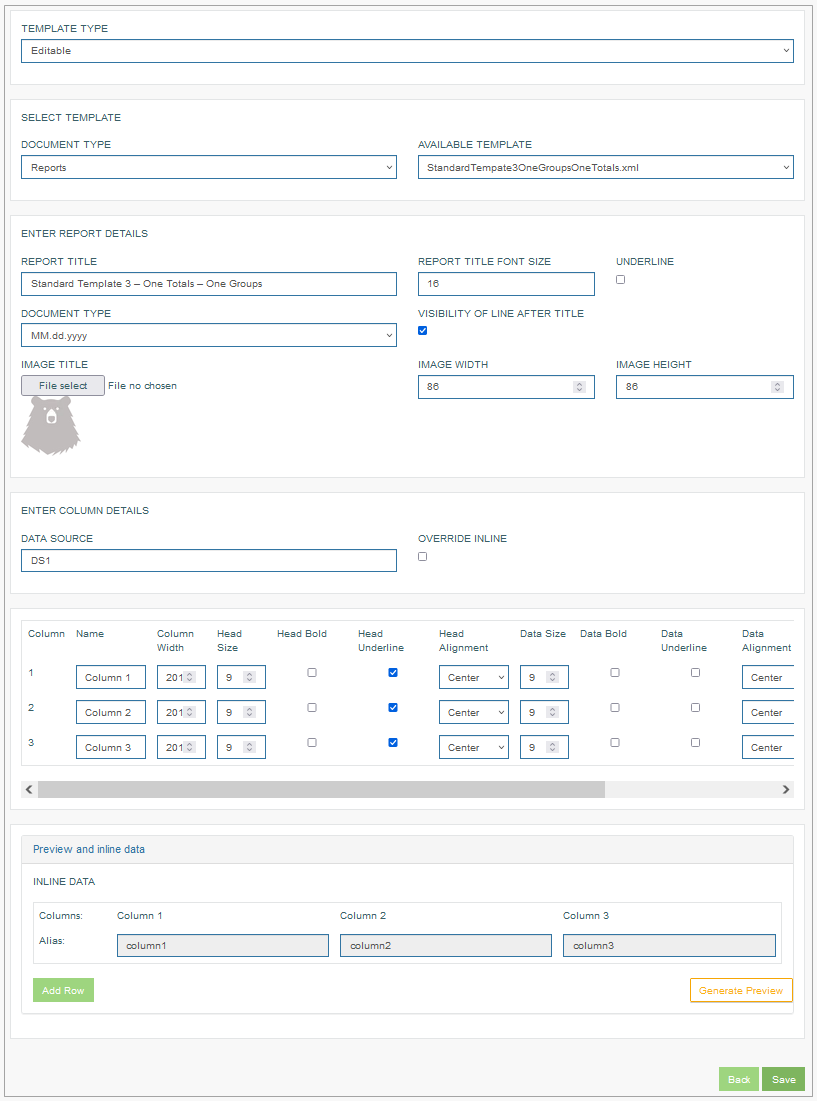Check Data Bold for column 2
The image size is (817, 1101).
point(615,708)
